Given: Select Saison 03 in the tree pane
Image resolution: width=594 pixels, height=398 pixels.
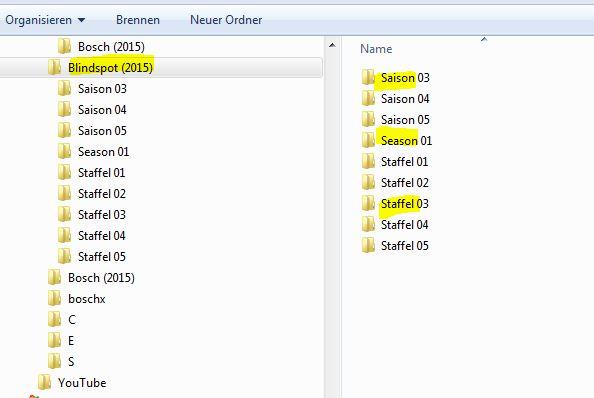Looking at the screenshot, I should [102, 89].
